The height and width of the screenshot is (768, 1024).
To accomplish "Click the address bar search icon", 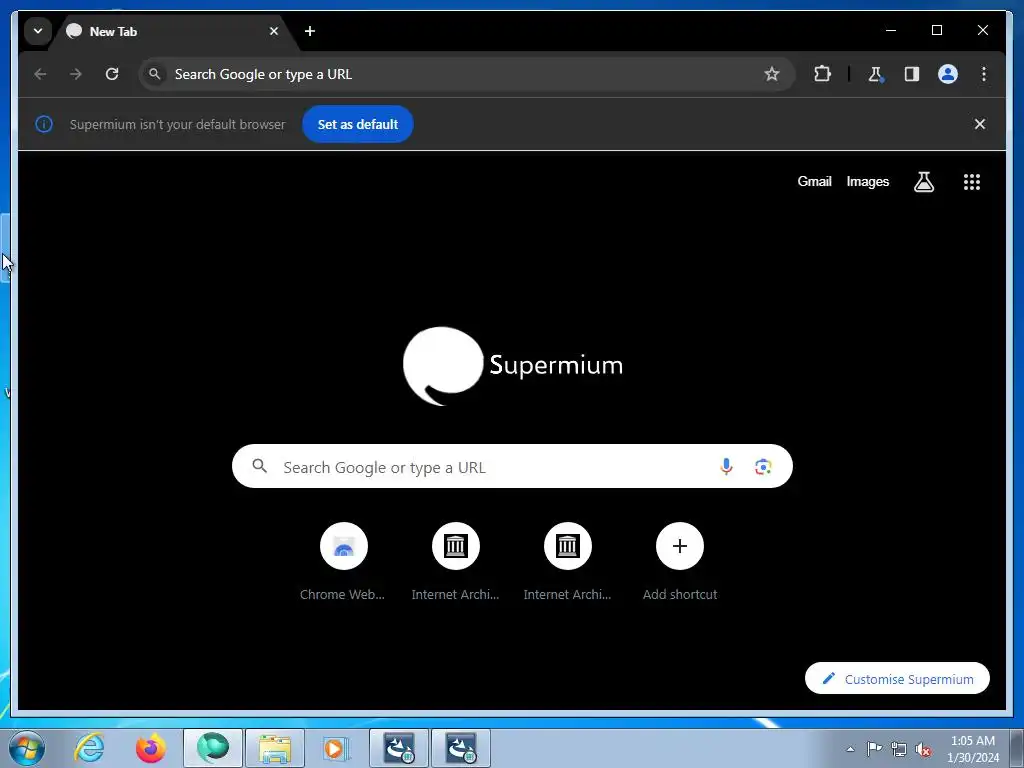I will [x=155, y=74].
